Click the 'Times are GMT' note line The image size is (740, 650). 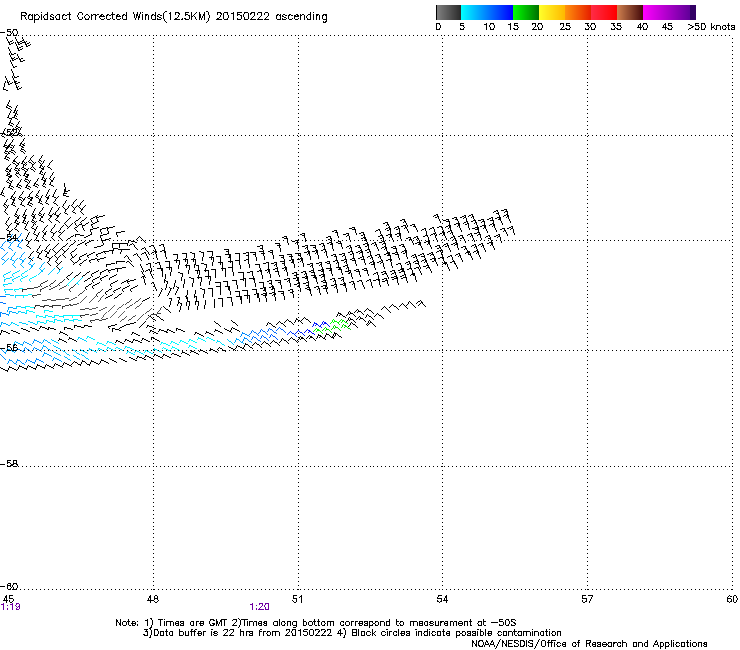click(316, 623)
